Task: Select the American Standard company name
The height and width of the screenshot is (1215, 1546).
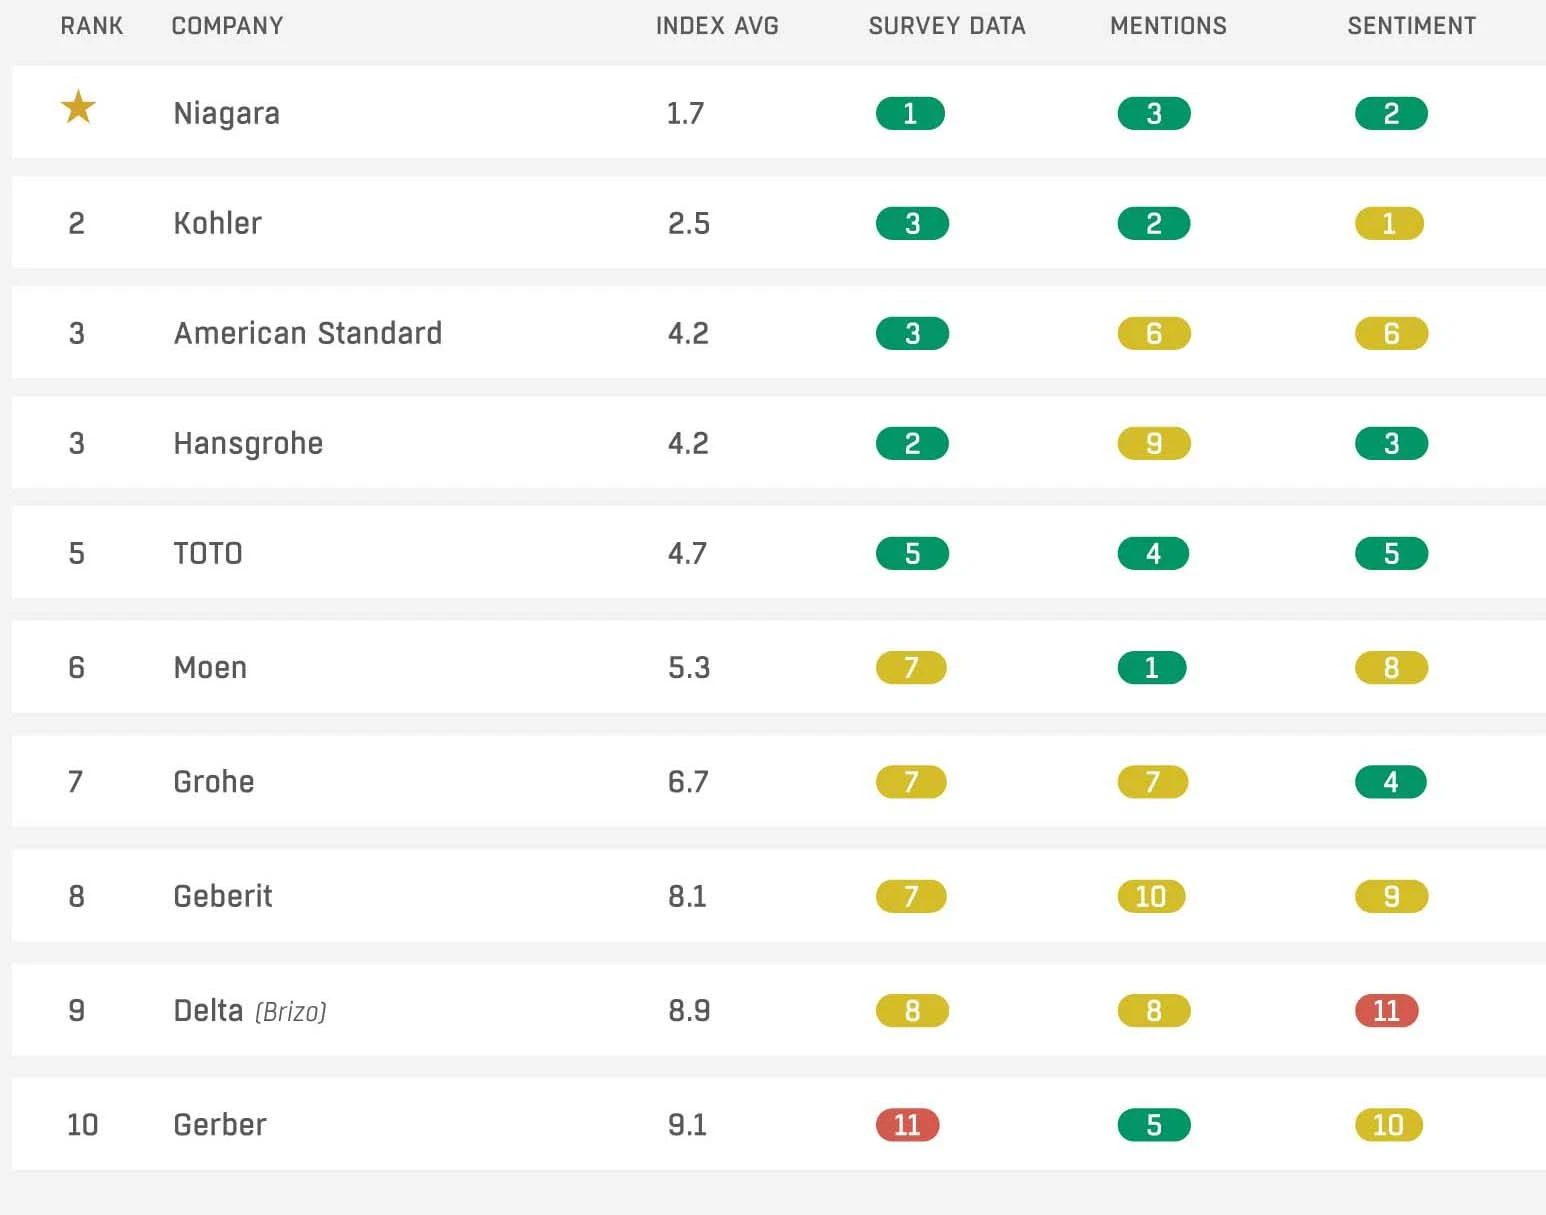Action: click(308, 333)
